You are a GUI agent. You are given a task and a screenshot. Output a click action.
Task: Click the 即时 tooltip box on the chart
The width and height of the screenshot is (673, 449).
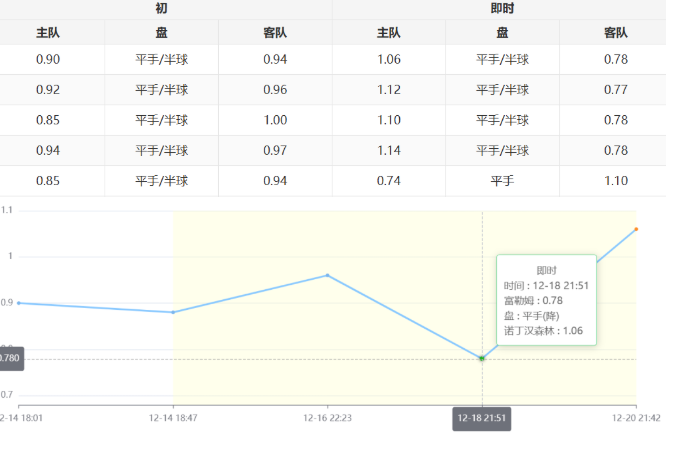click(x=546, y=300)
